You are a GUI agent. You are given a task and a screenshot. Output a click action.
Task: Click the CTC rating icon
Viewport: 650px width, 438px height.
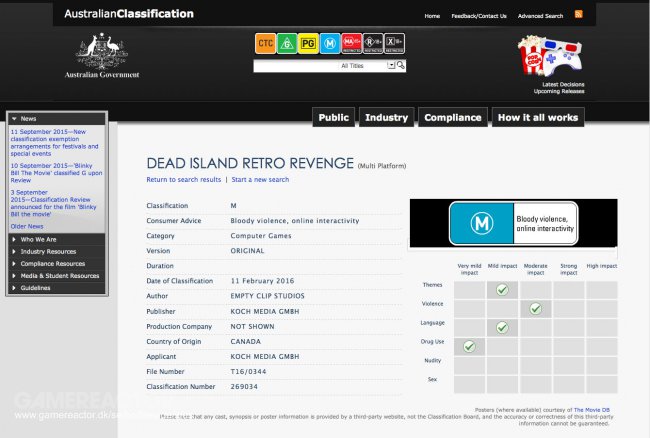265,44
